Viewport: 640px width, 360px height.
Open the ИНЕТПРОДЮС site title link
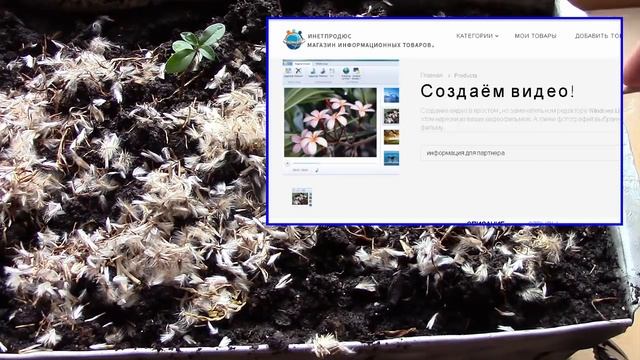[x=329, y=36]
